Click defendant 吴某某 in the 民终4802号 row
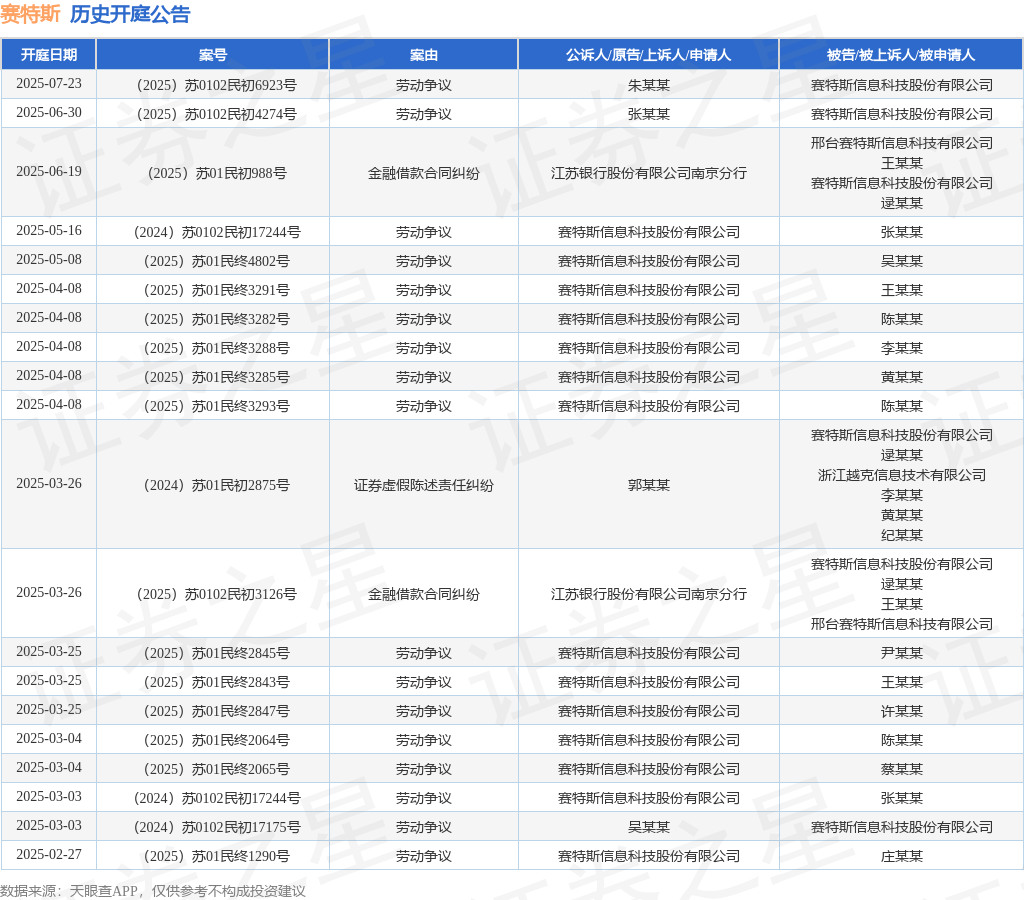The image size is (1024, 900). [901, 261]
